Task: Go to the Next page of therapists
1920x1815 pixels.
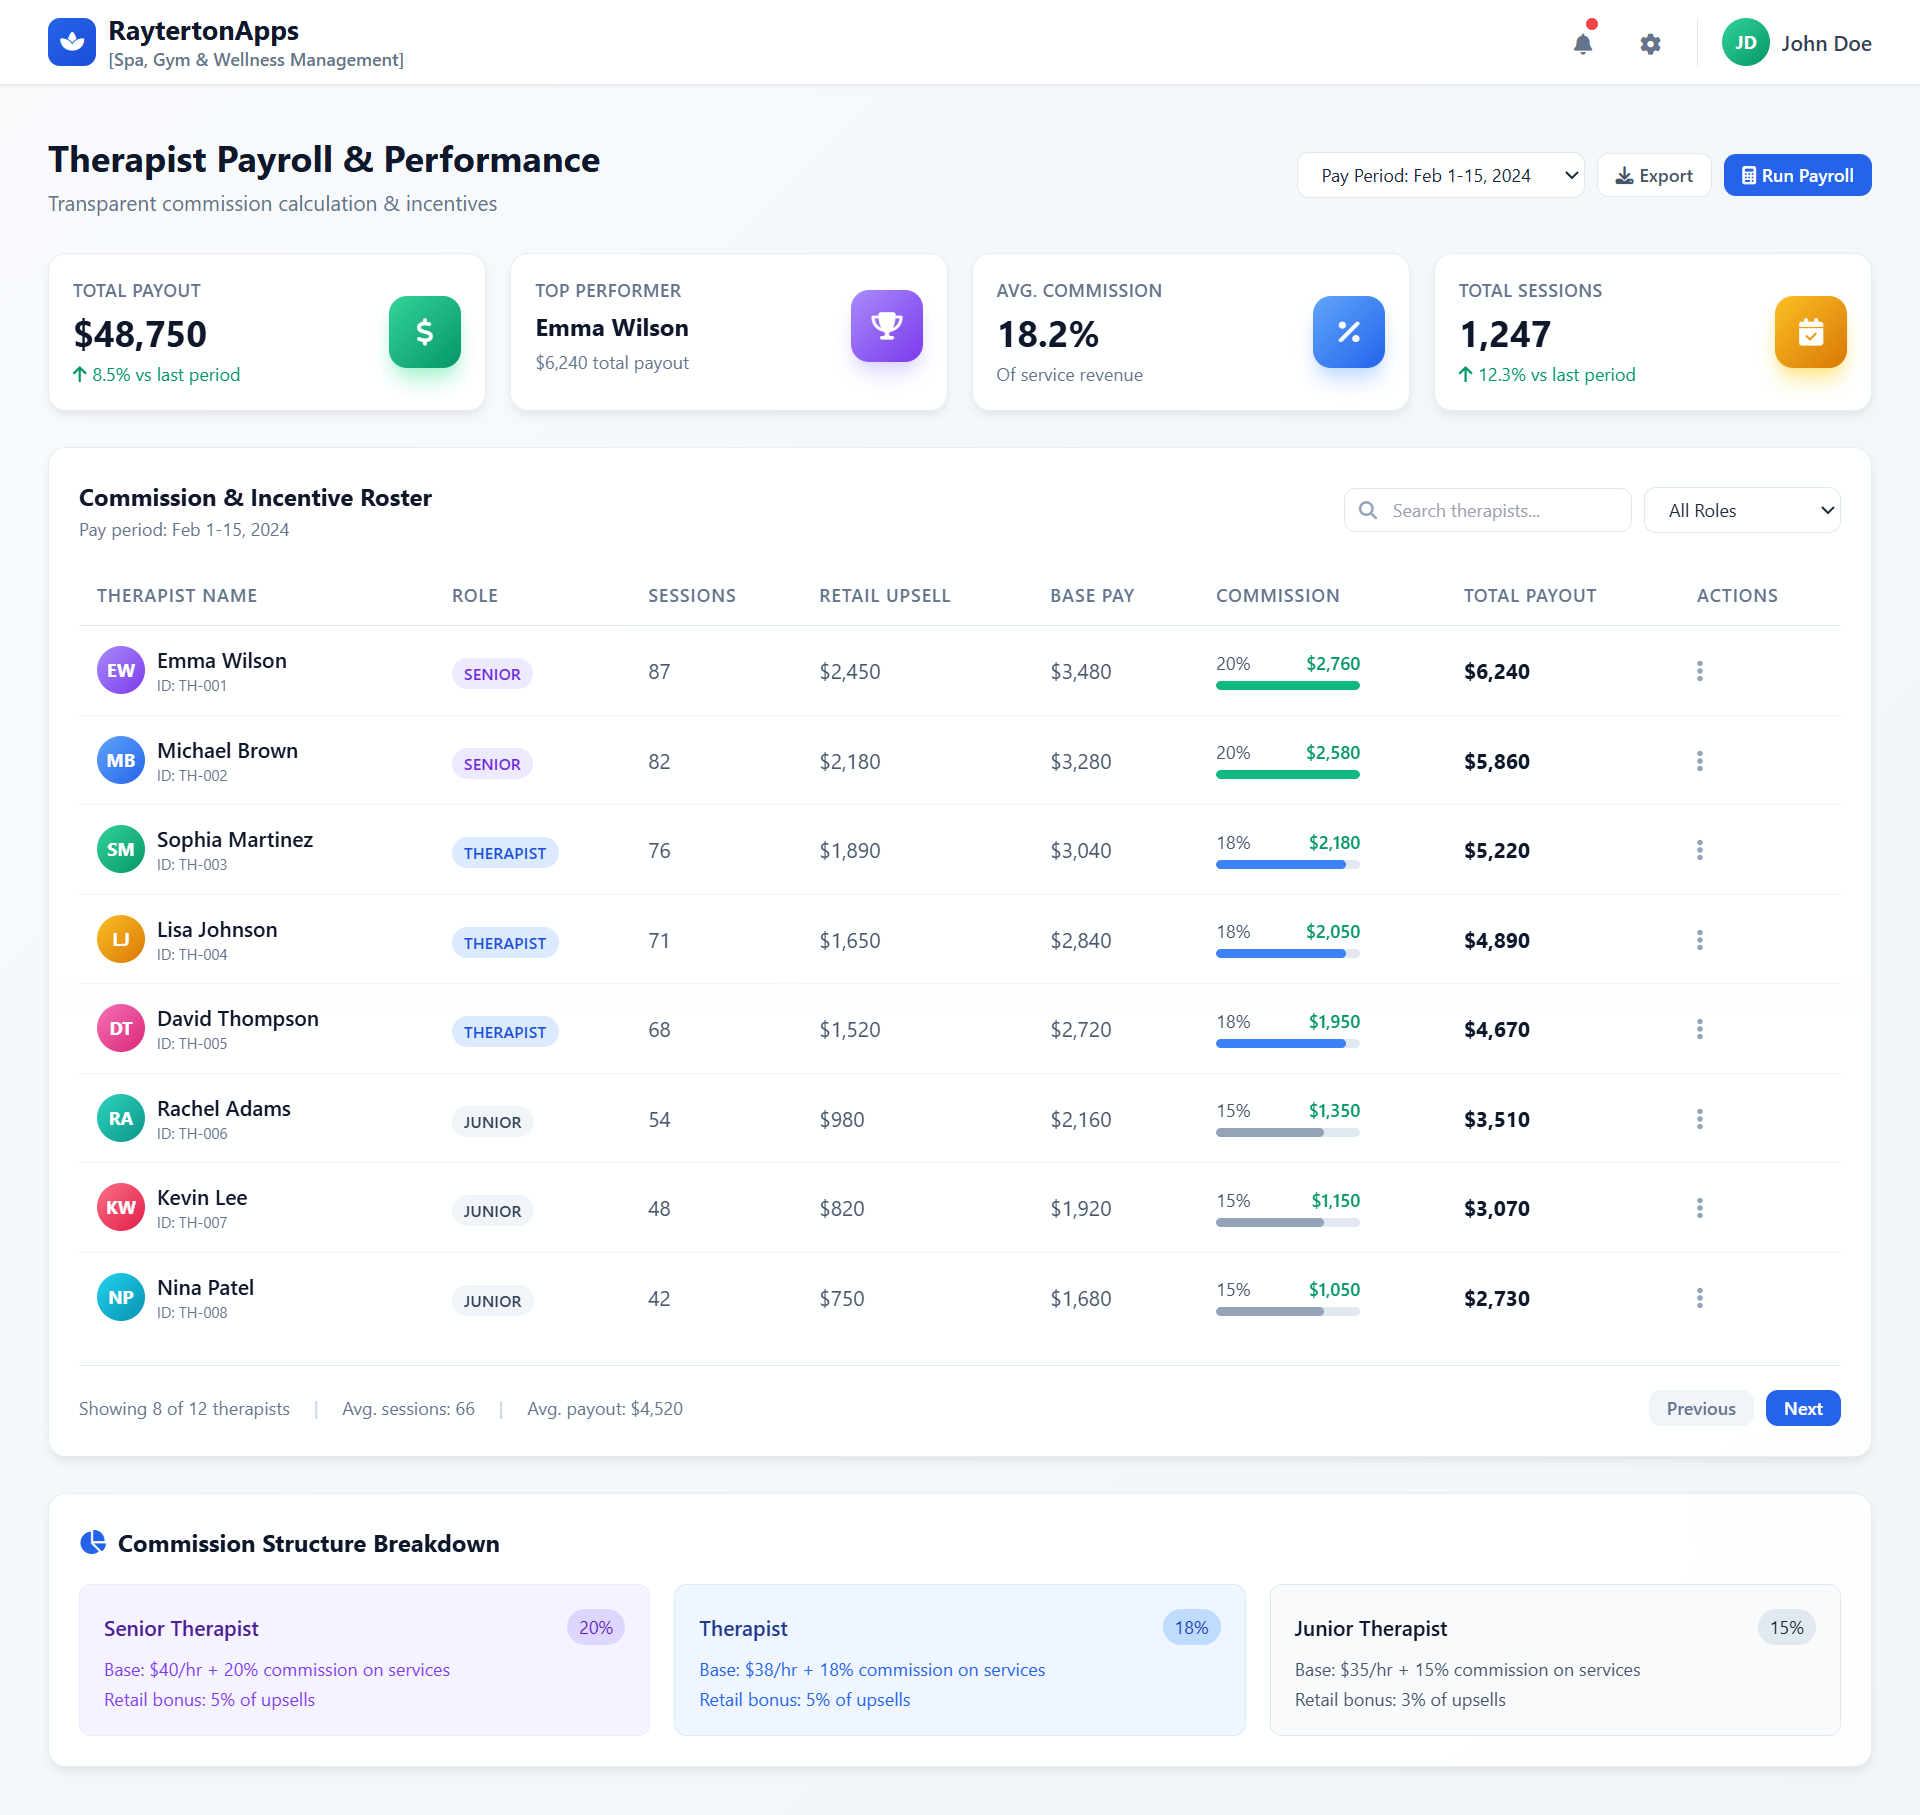Action: click(1802, 1407)
